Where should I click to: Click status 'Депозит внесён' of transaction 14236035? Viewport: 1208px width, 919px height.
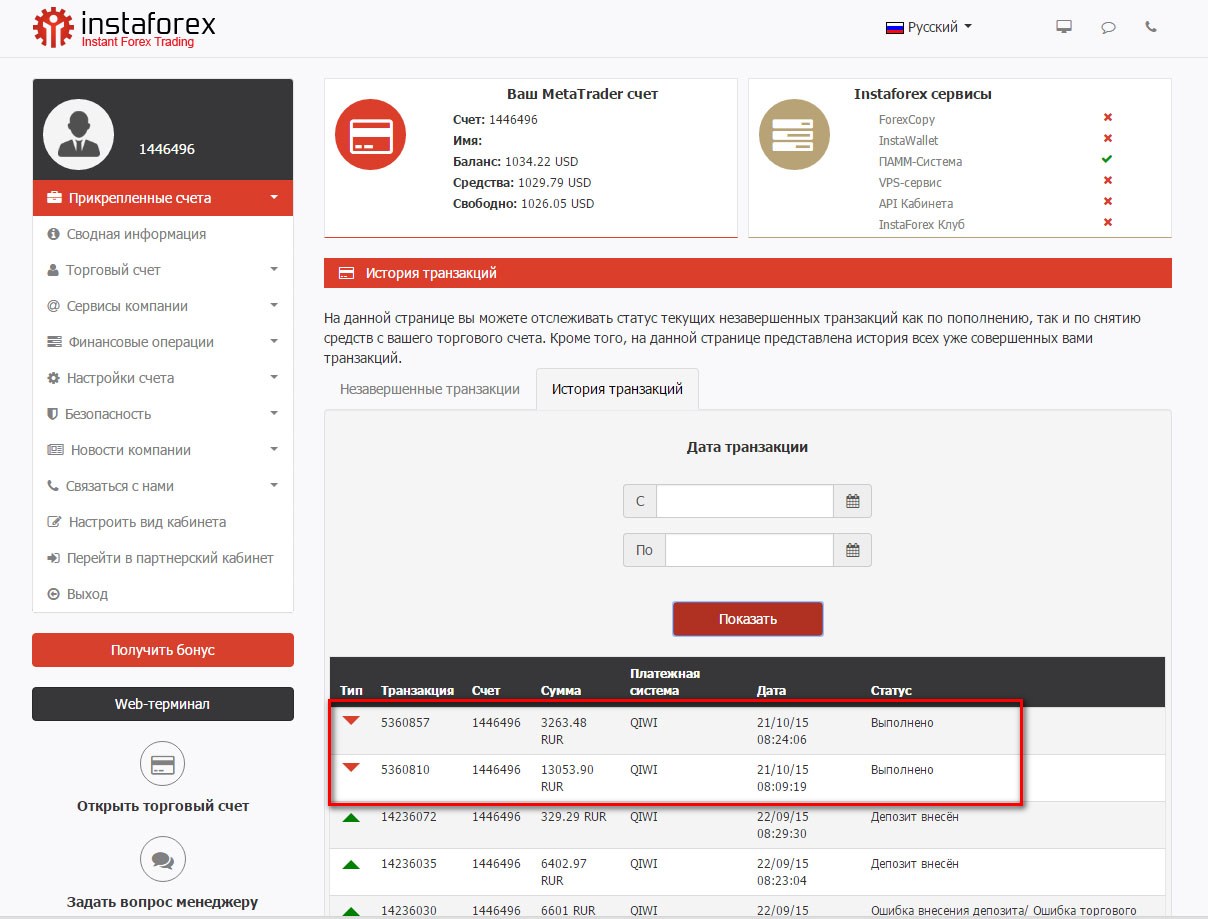(914, 864)
